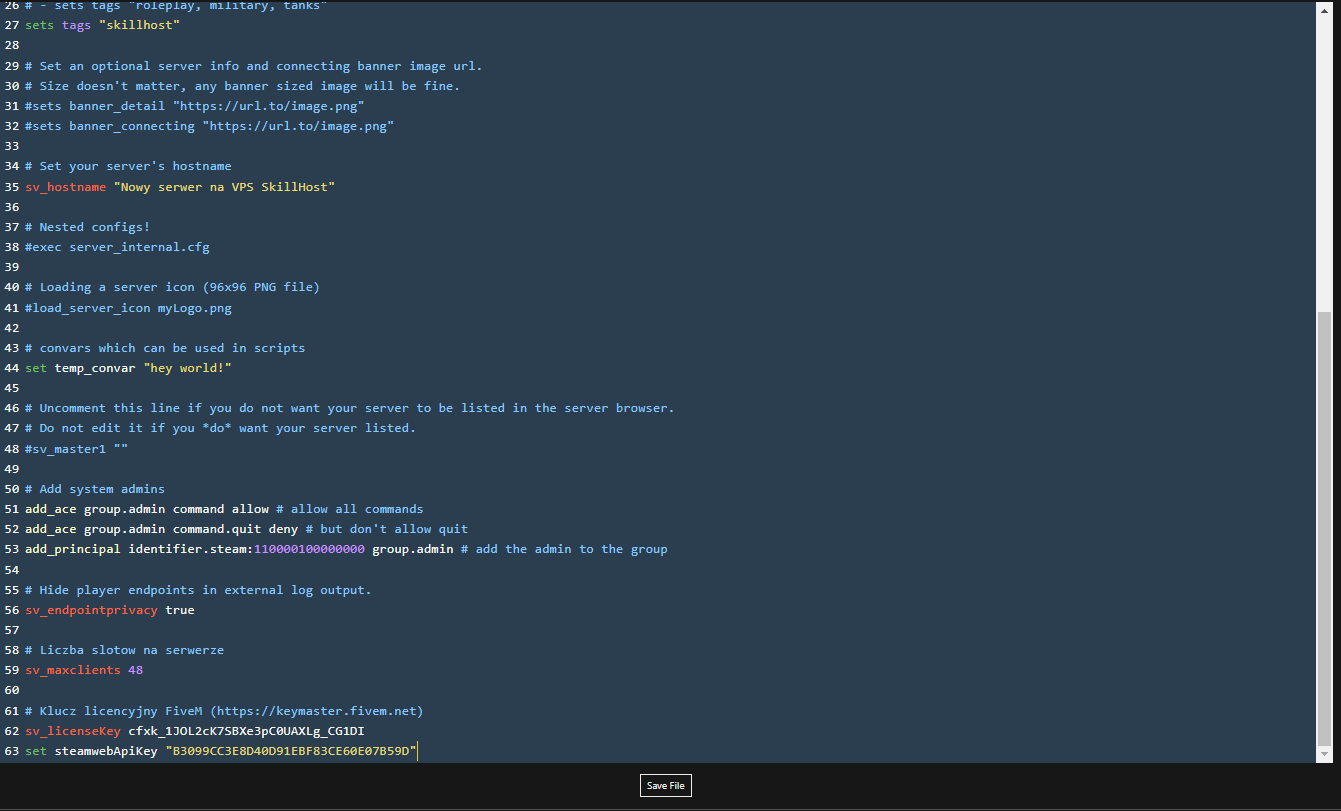The image size is (1341, 811).
Task: Click the cfxk license key value
Action: (246, 731)
